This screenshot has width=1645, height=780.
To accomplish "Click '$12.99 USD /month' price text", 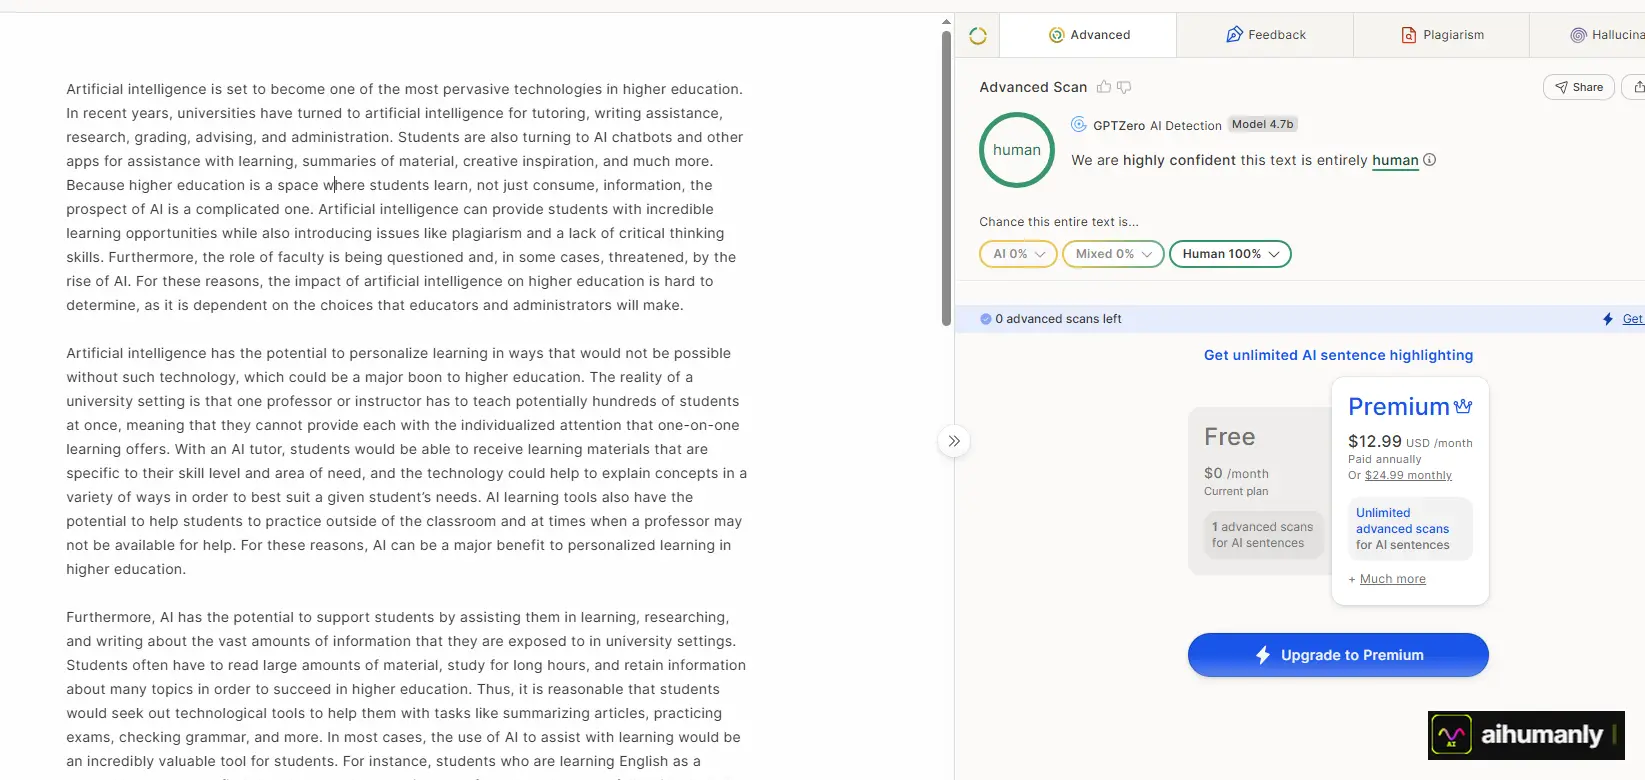I will [1410, 442].
